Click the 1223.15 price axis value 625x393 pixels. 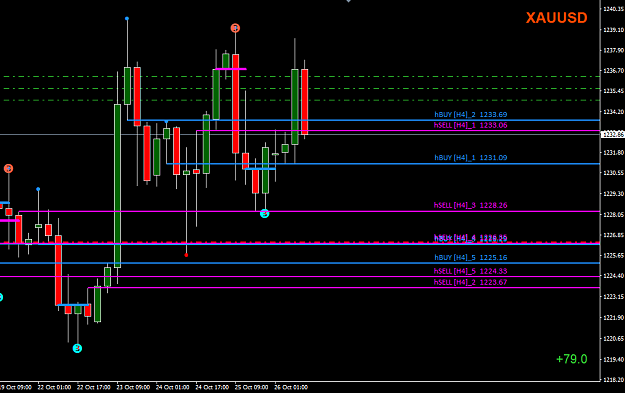point(614,297)
